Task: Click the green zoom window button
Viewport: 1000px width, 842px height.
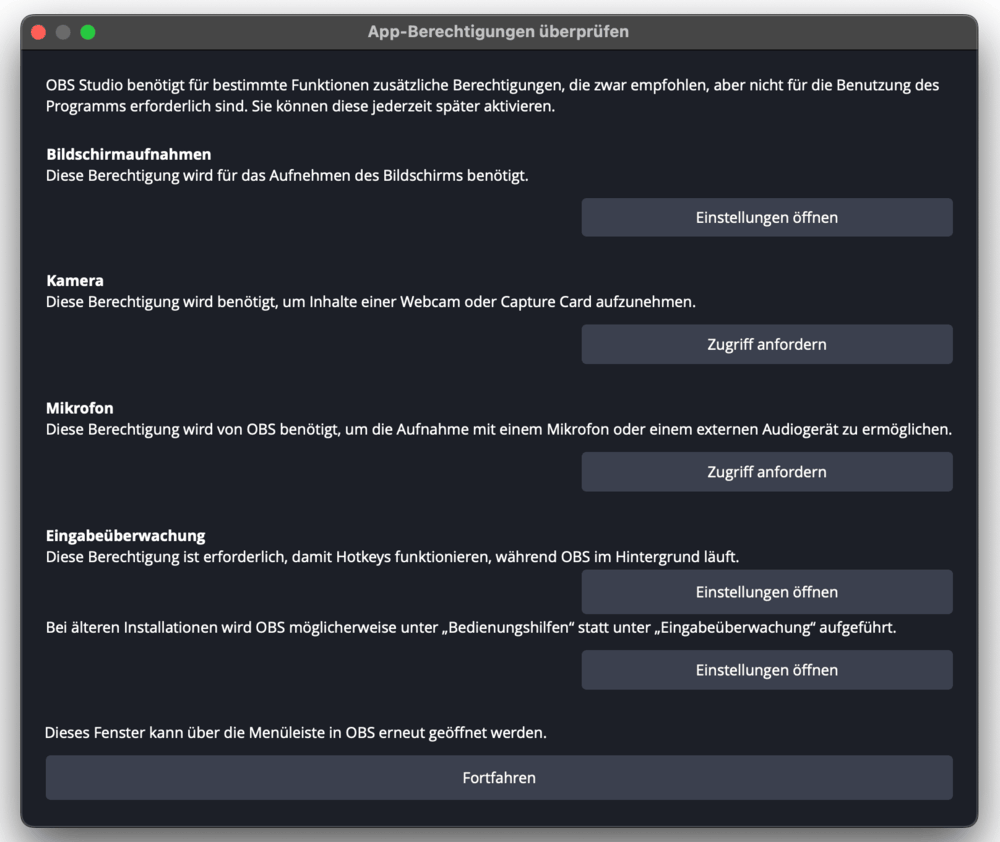Action: (x=88, y=32)
